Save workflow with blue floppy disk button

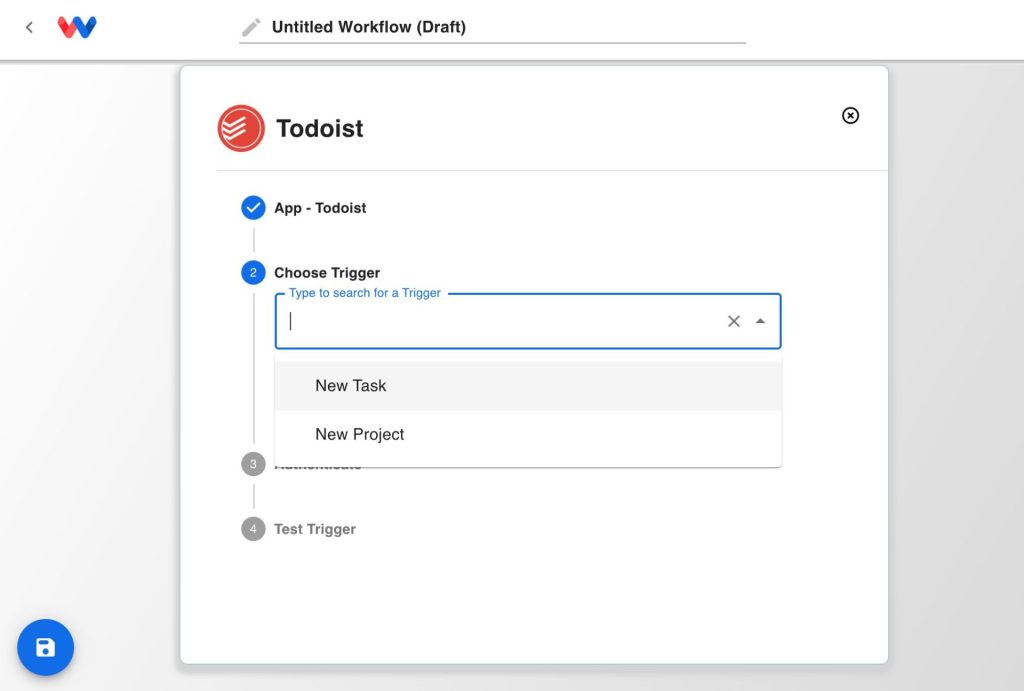pyautogui.click(x=45, y=647)
